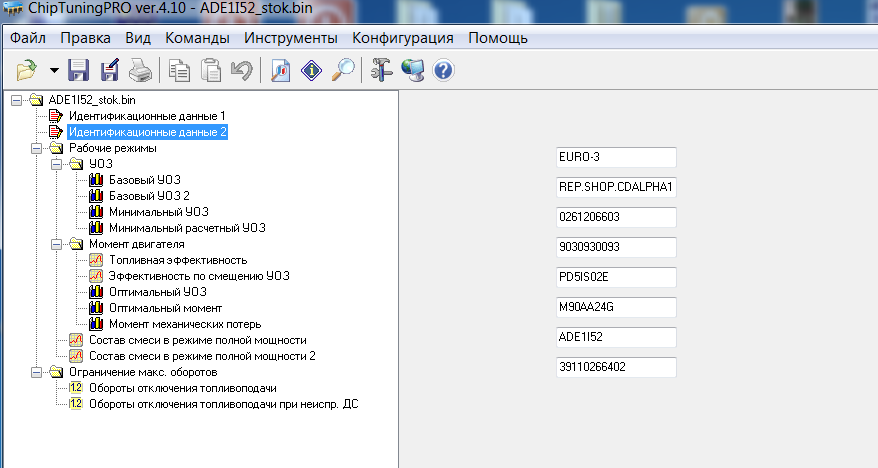Screen dimensions: 878x468
Task: Click the blue question mark help icon
Action: click(x=443, y=70)
